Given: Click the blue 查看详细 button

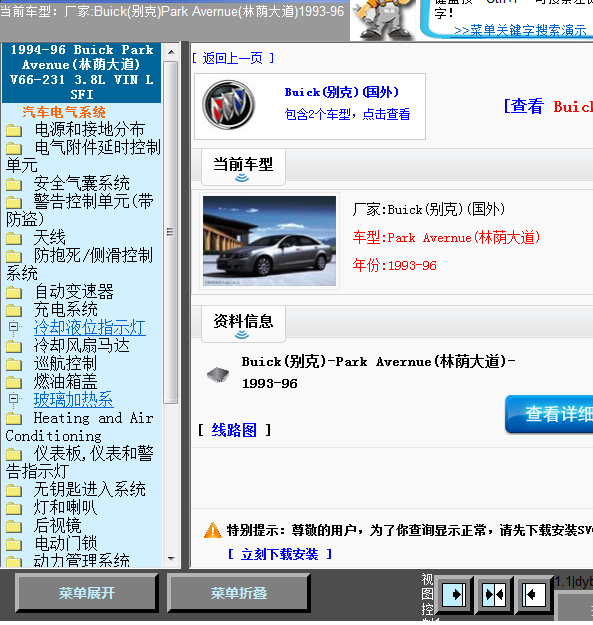Looking at the screenshot, I should pyautogui.click(x=549, y=414).
